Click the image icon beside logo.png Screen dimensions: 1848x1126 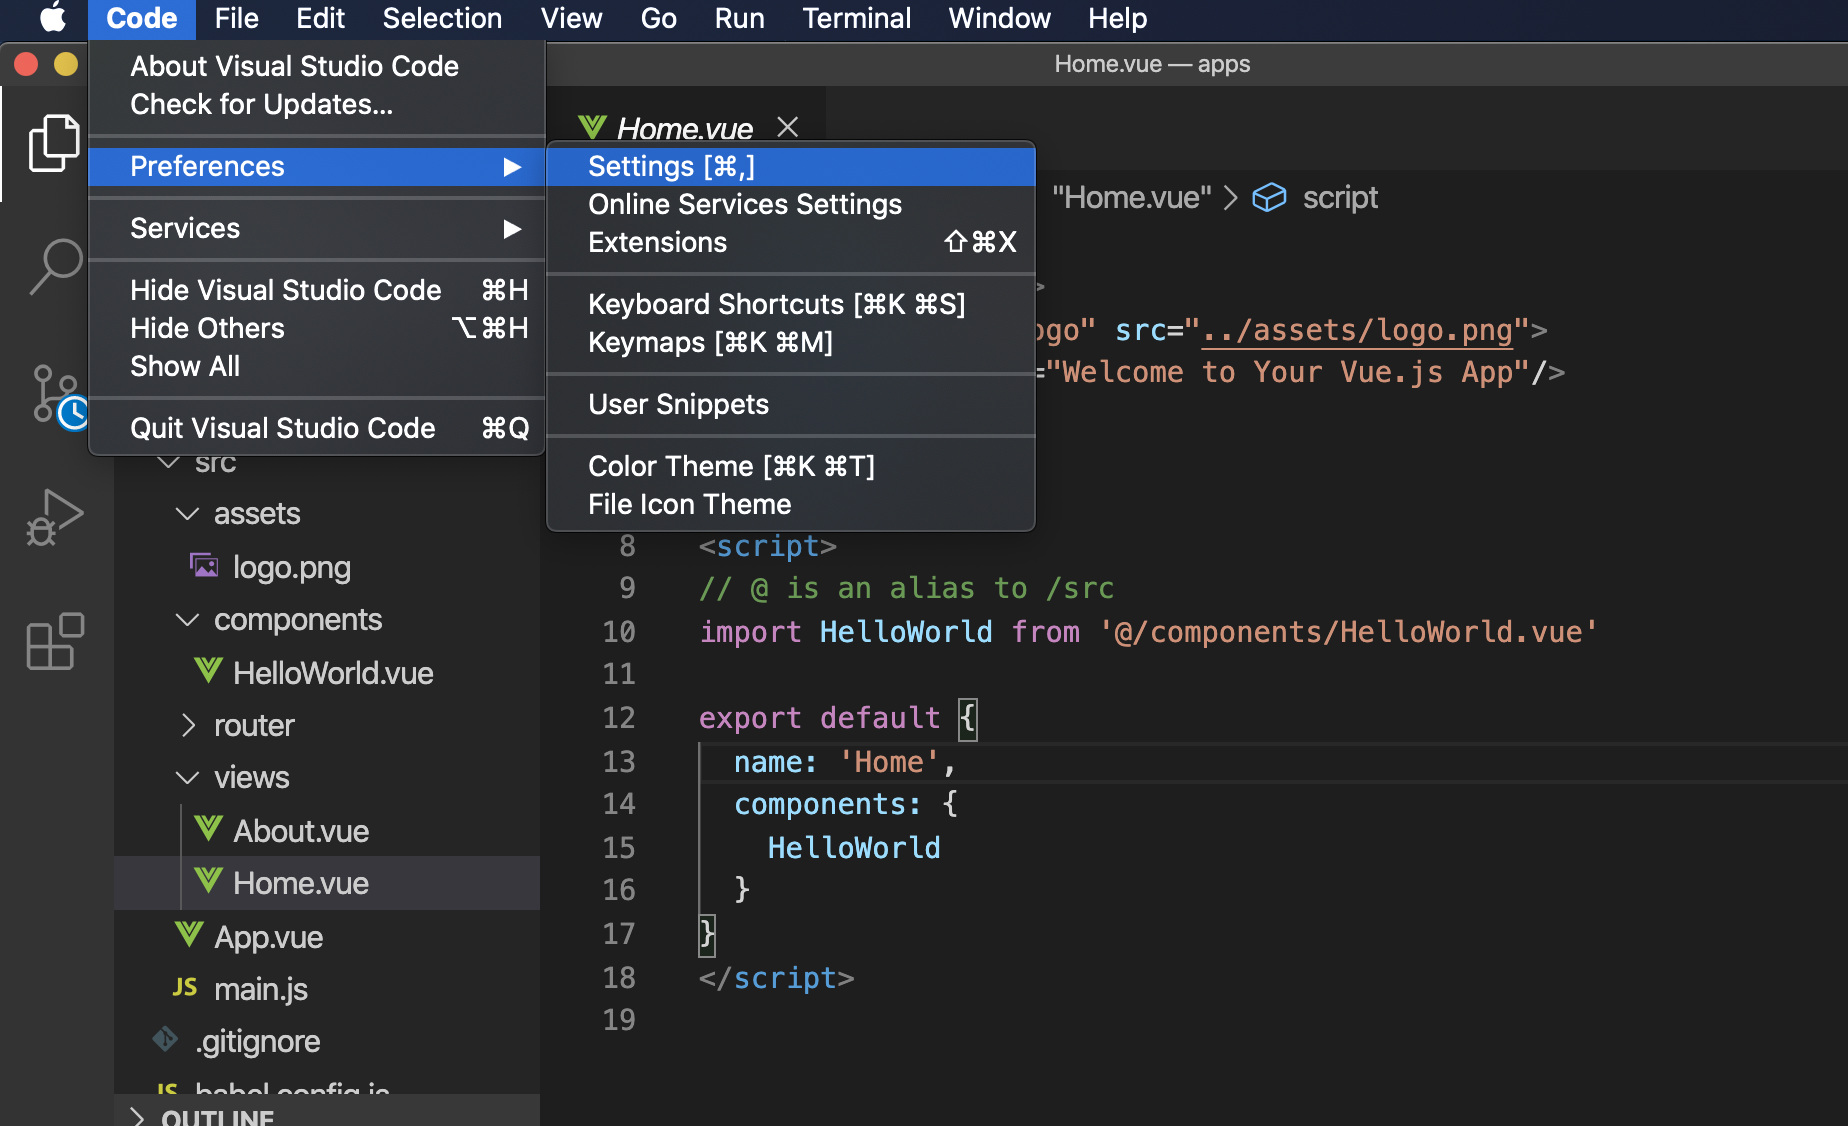[x=204, y=566]
